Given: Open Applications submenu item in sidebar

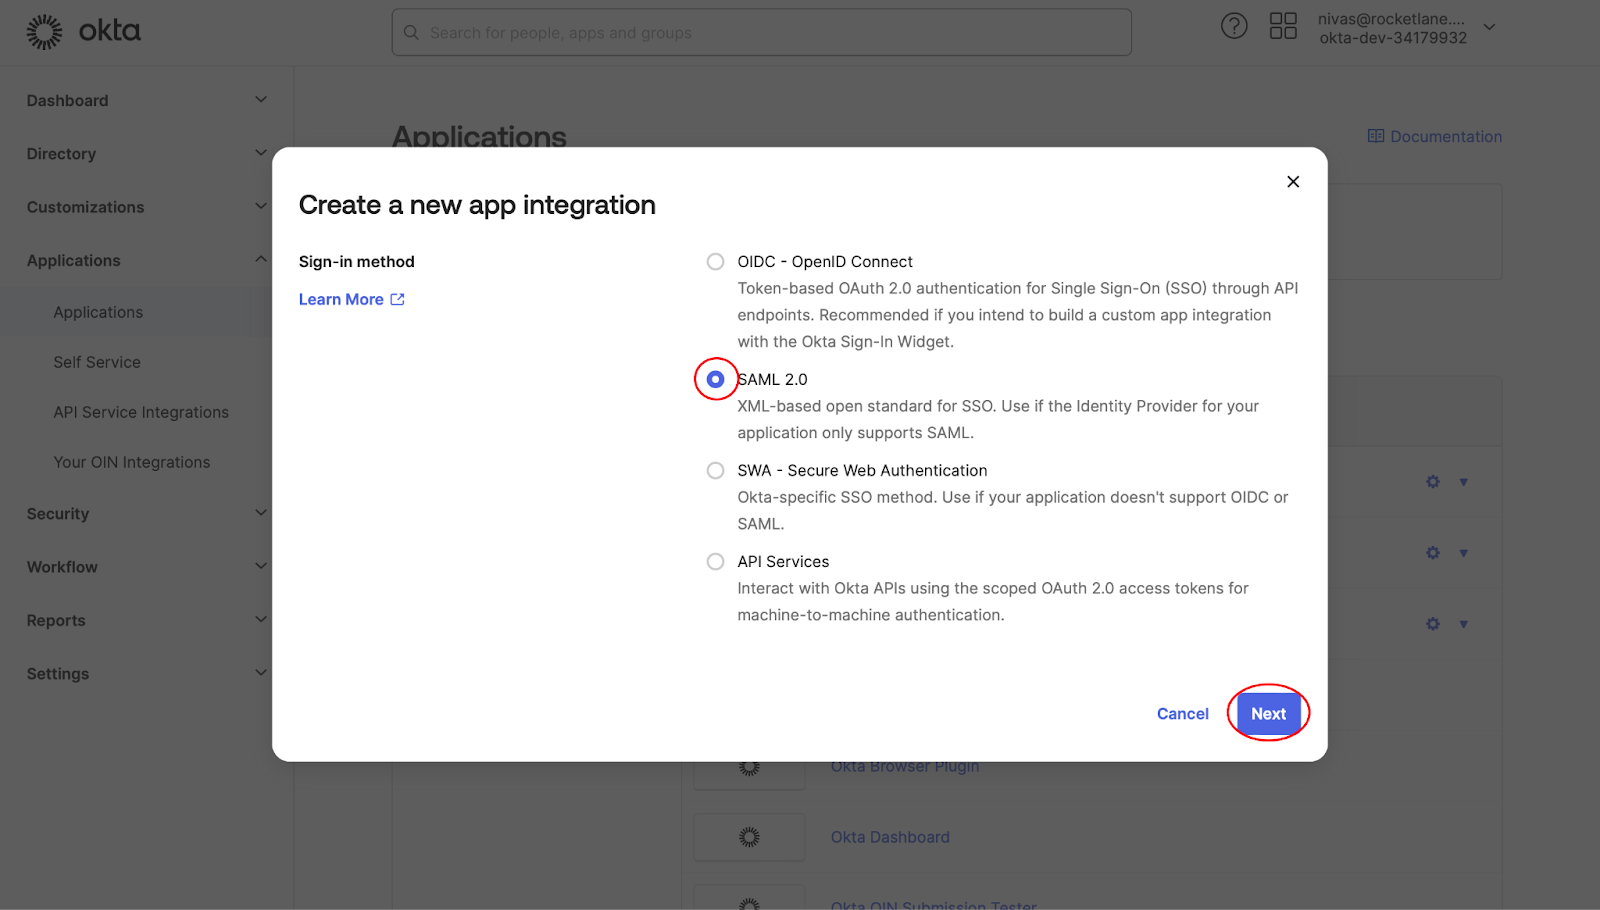Looking at the screenshot, I should tap(98, 312).
